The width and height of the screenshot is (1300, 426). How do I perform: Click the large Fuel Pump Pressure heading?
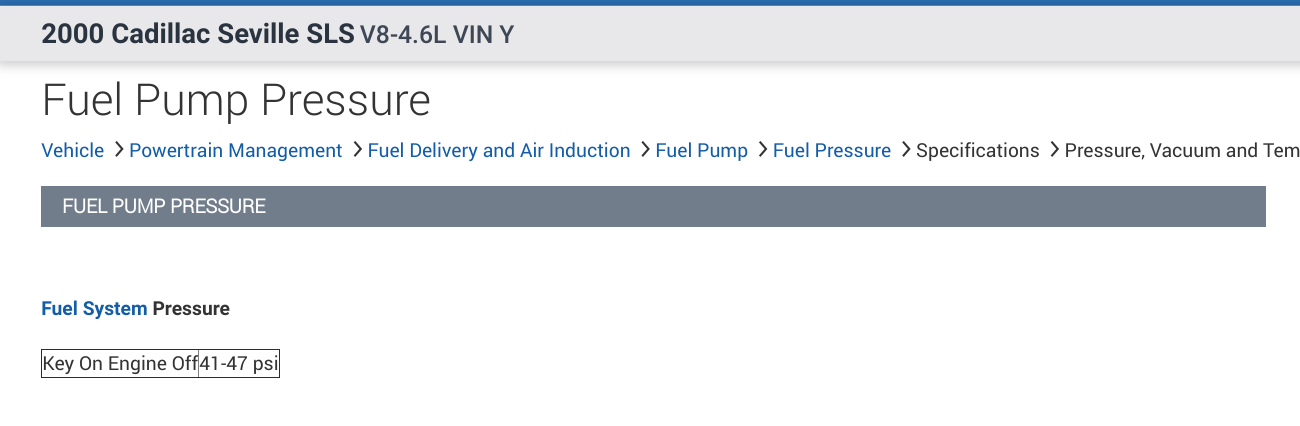pos(236,101)
